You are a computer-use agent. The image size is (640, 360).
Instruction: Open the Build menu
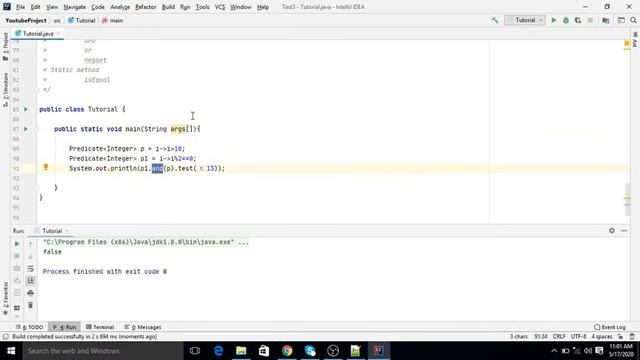pyautogui.click(x=168, y=7)
